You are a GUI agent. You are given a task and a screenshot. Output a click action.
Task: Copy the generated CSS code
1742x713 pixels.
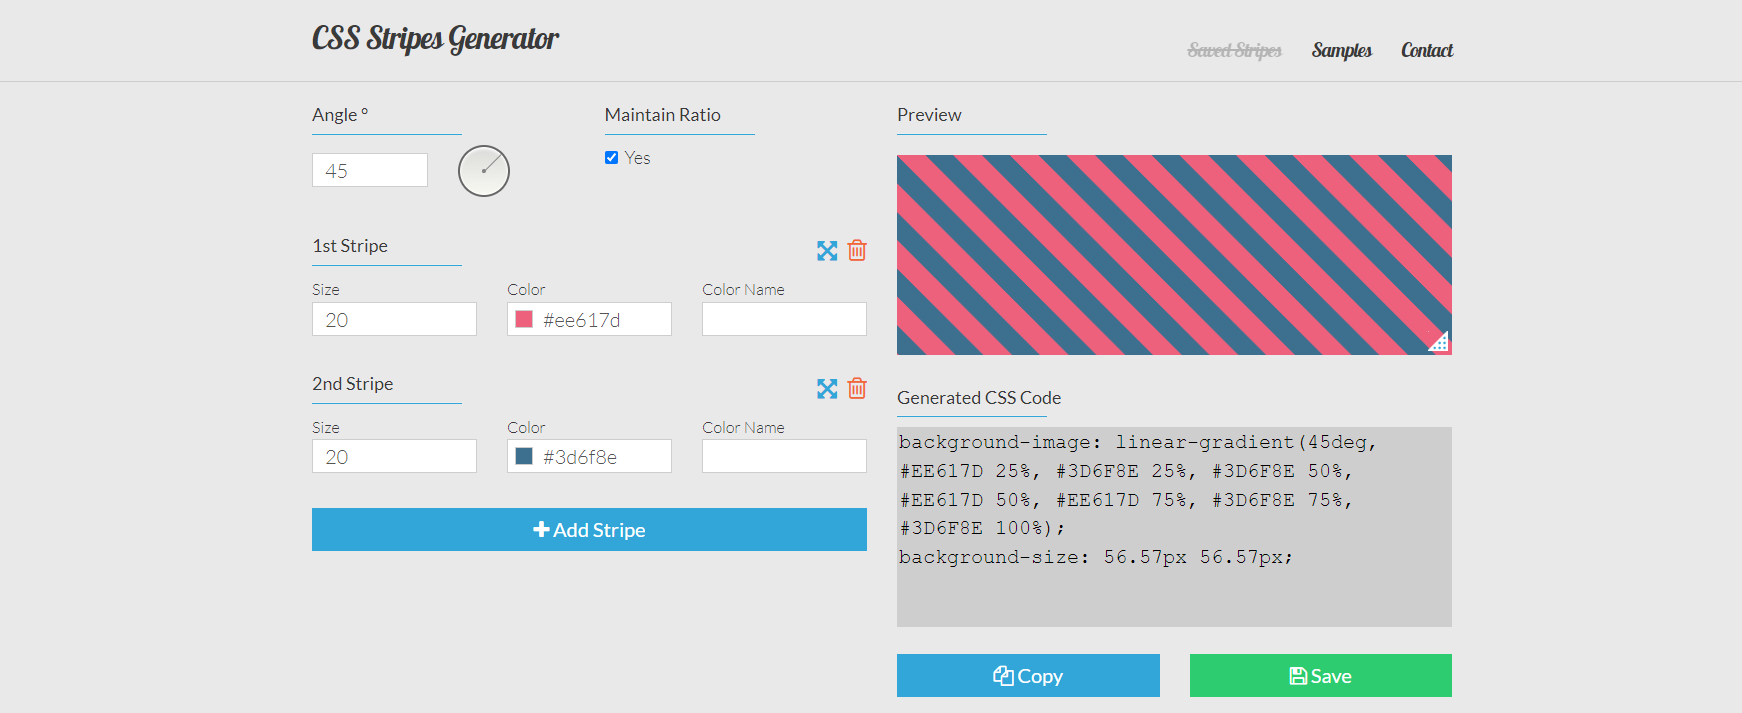[x=1028, y=676]
